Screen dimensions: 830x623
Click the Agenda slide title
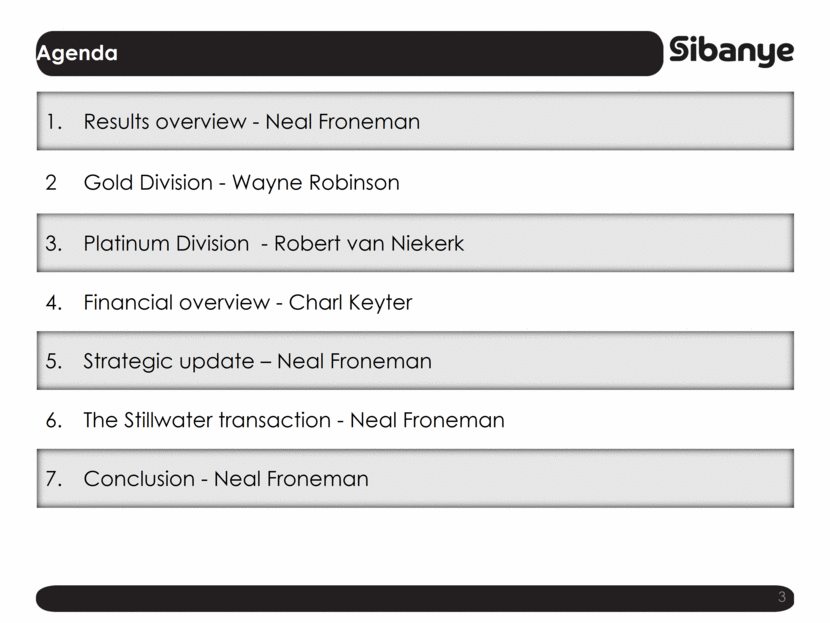pyautogui.click(x=77, y=53)
